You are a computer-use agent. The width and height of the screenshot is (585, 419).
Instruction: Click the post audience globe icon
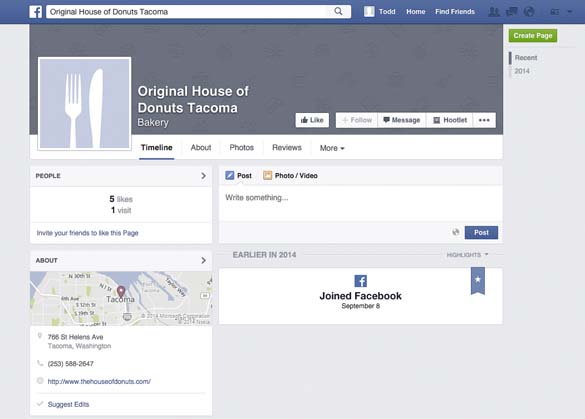[456, 232]
